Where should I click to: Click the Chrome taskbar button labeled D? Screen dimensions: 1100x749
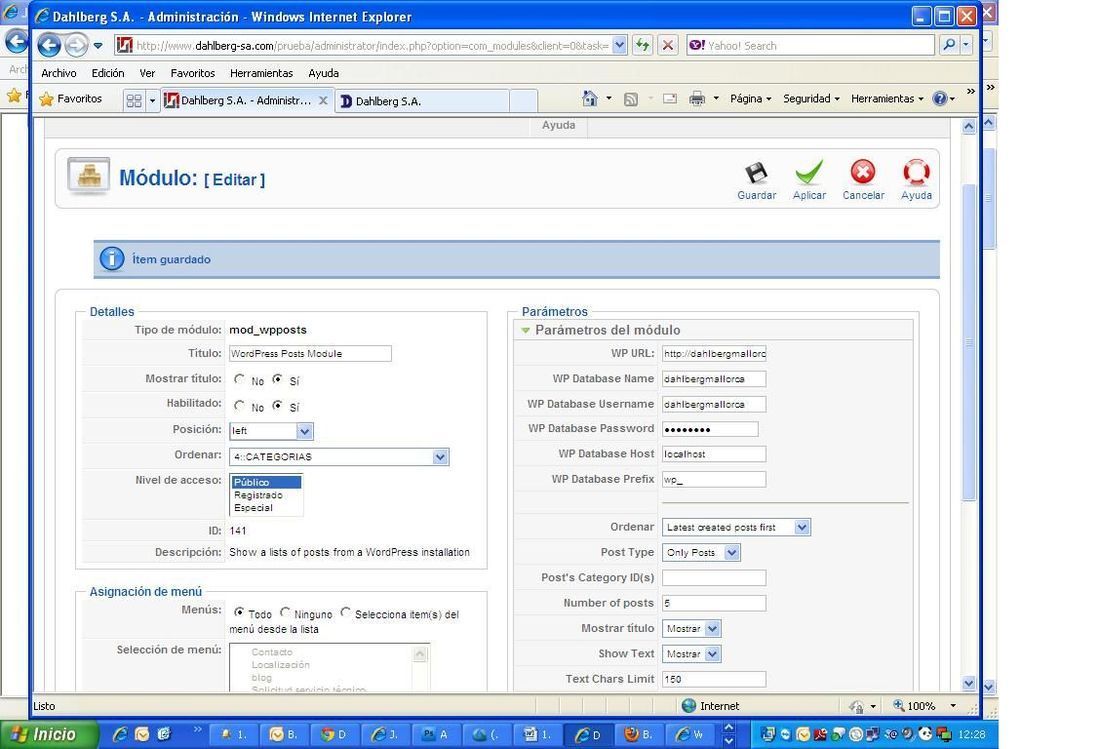pos(334,734)
